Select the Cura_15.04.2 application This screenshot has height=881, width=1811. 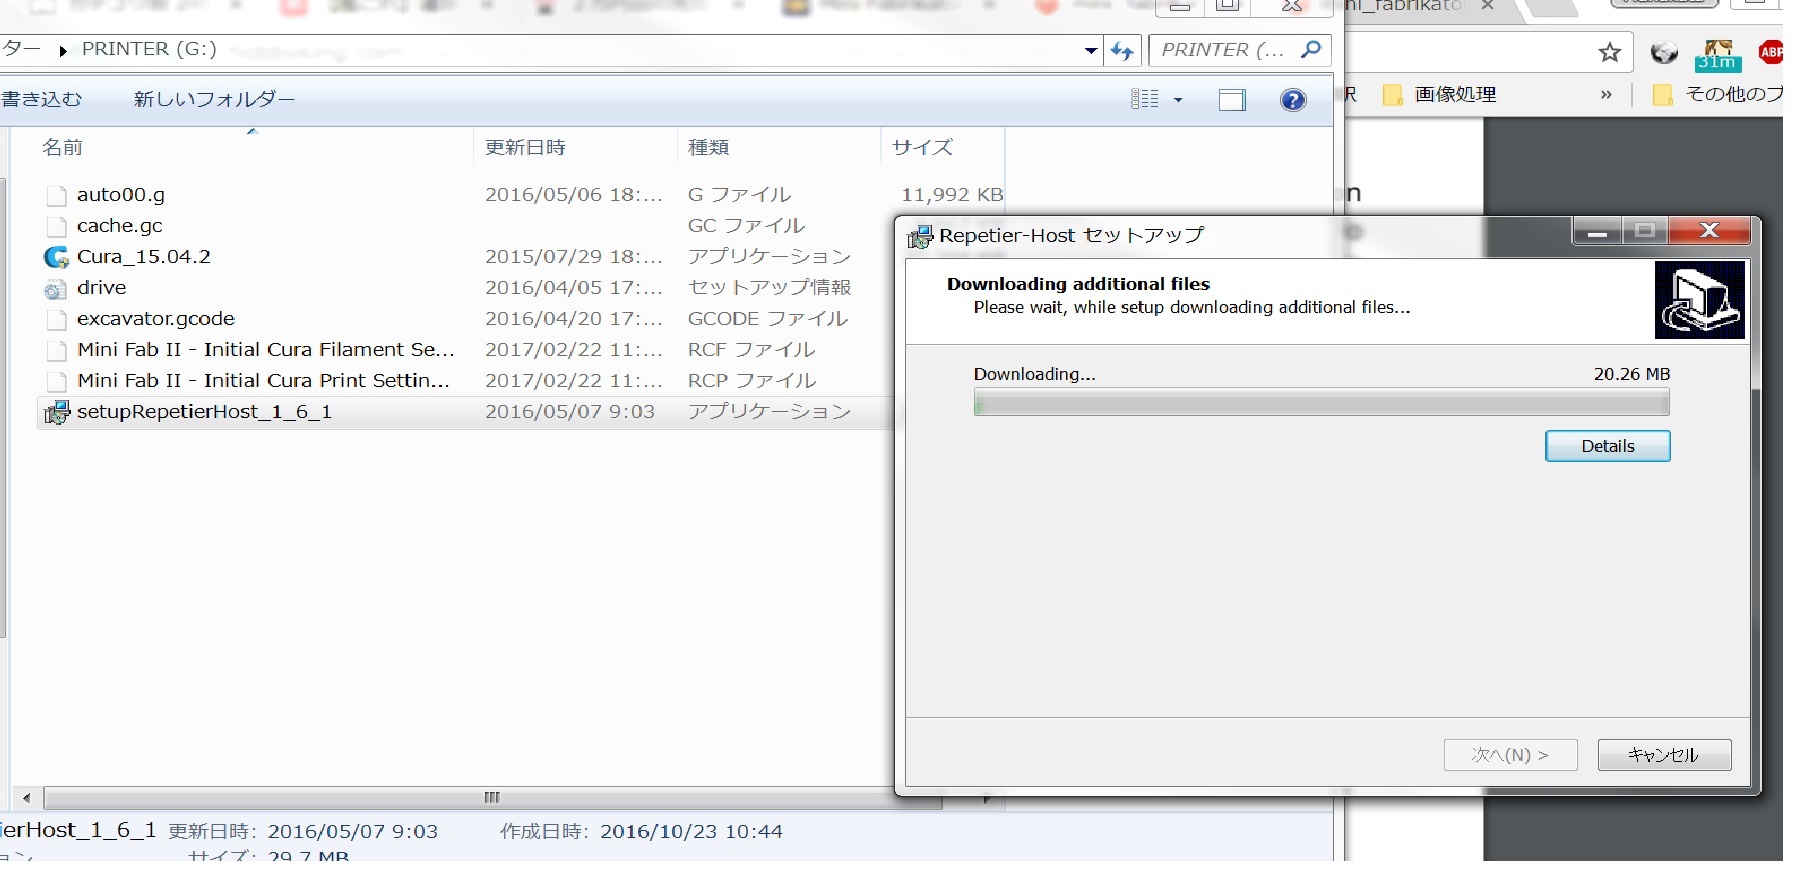(x=144, y=257)
